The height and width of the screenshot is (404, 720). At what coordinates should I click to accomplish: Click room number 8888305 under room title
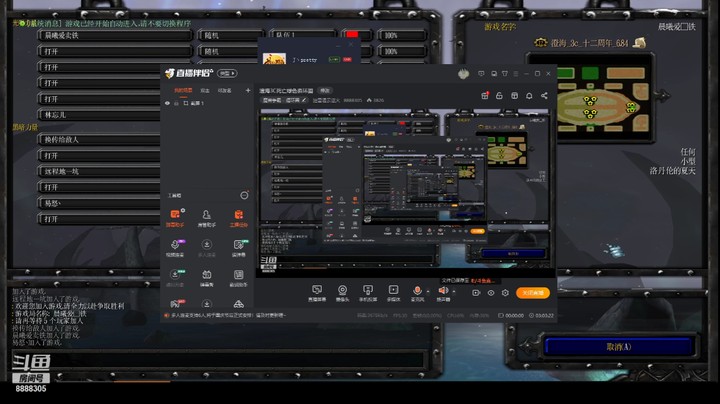(353, 100)
